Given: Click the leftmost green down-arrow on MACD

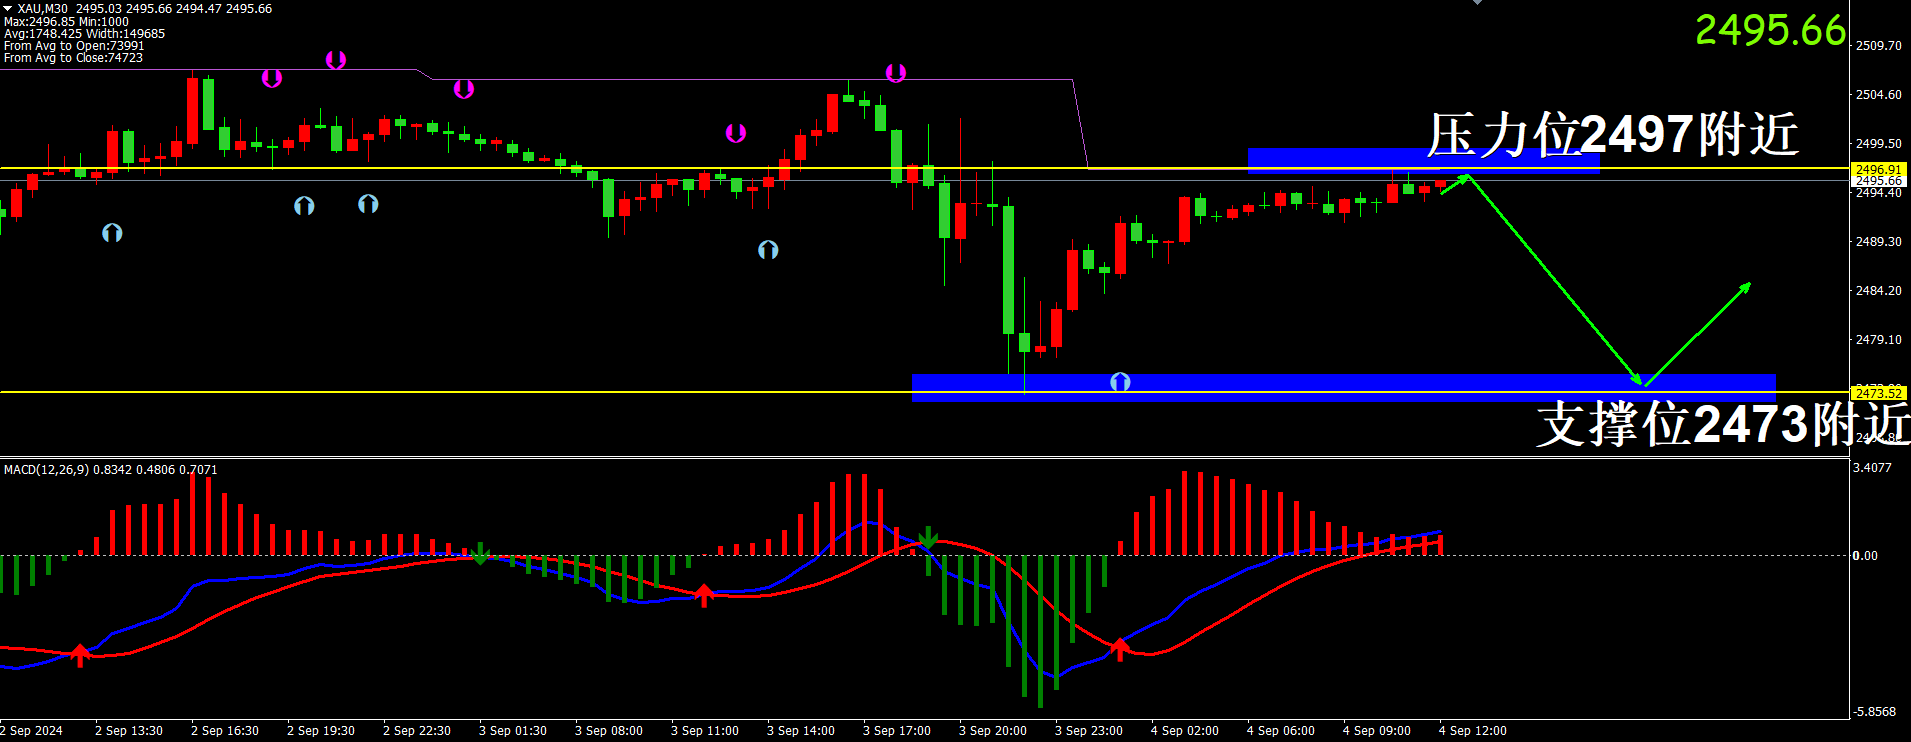Looking at the screenshot, I should pos(481,553).
